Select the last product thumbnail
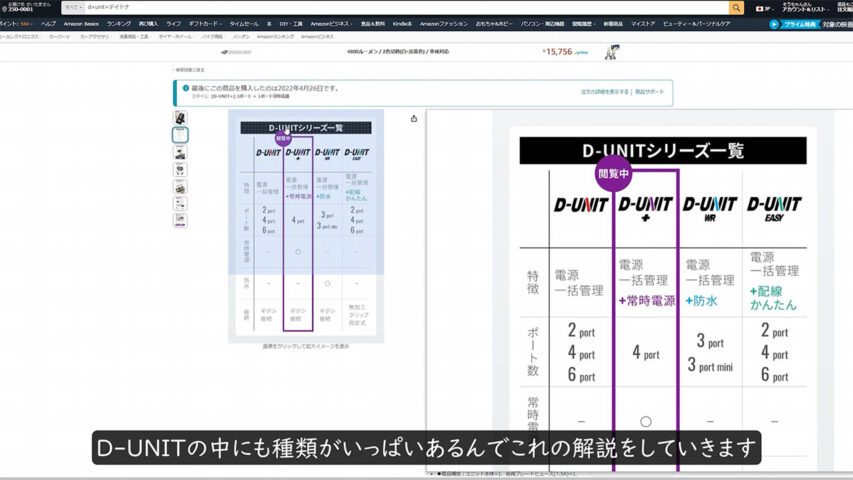 [180, 221]
